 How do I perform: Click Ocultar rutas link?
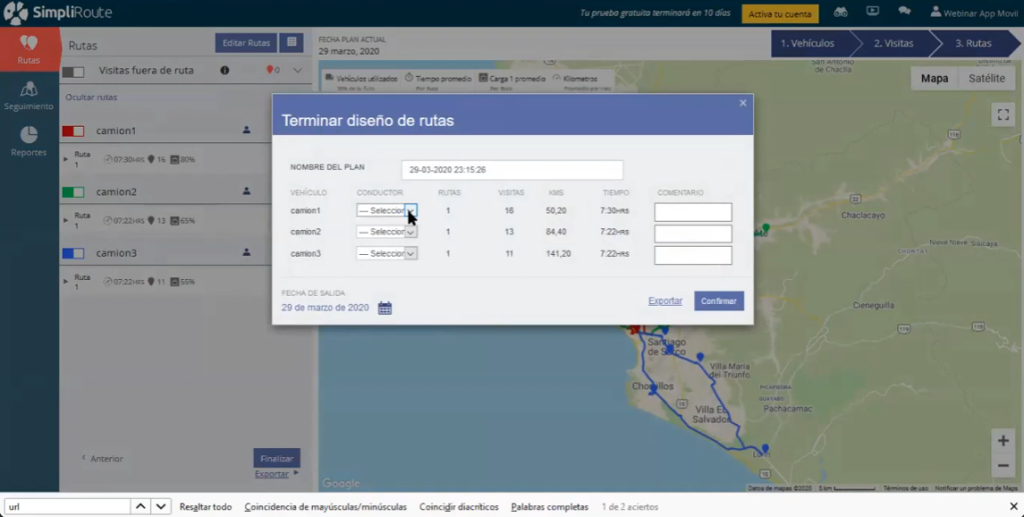point(91,97)
